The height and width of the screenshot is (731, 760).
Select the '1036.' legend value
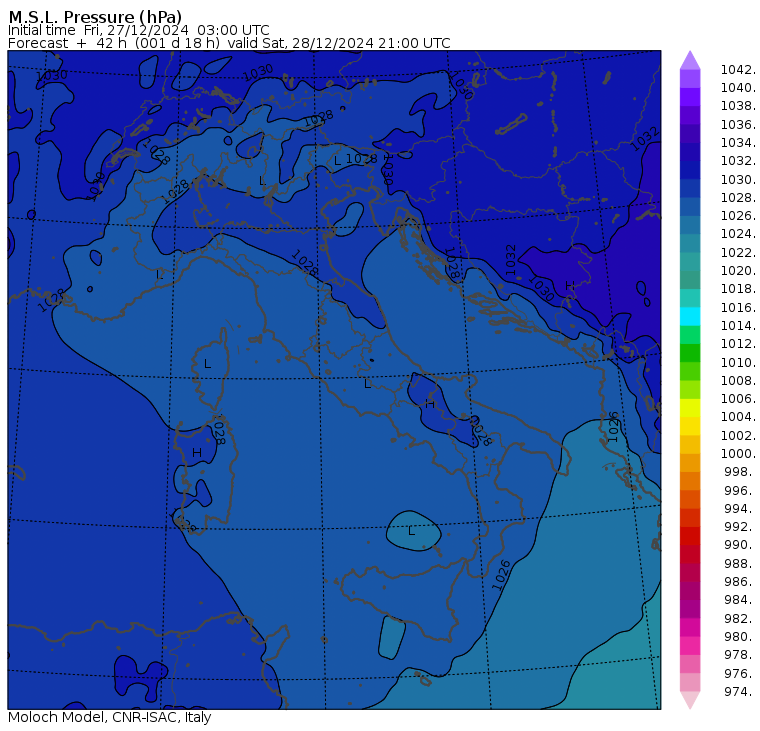tap(738, 125)
